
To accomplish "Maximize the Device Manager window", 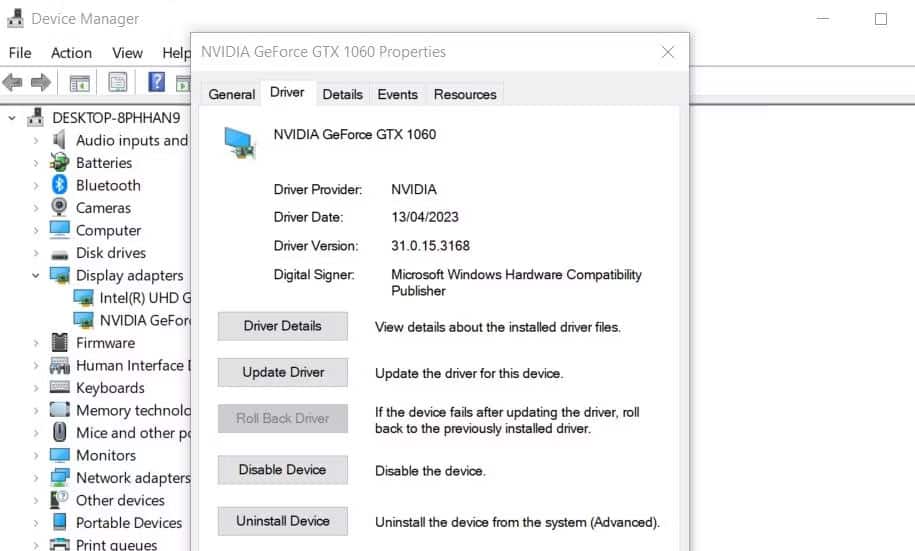I will tap(881, 19).
